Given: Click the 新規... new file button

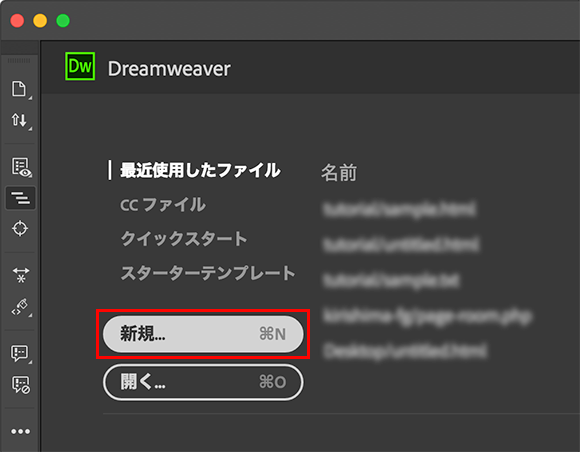Looking at the screenshot, I should (x=203, y=334).
